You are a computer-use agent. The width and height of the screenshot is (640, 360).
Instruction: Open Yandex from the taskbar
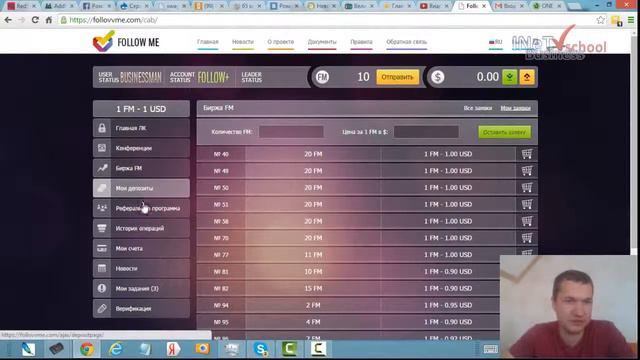pos(173,349)
